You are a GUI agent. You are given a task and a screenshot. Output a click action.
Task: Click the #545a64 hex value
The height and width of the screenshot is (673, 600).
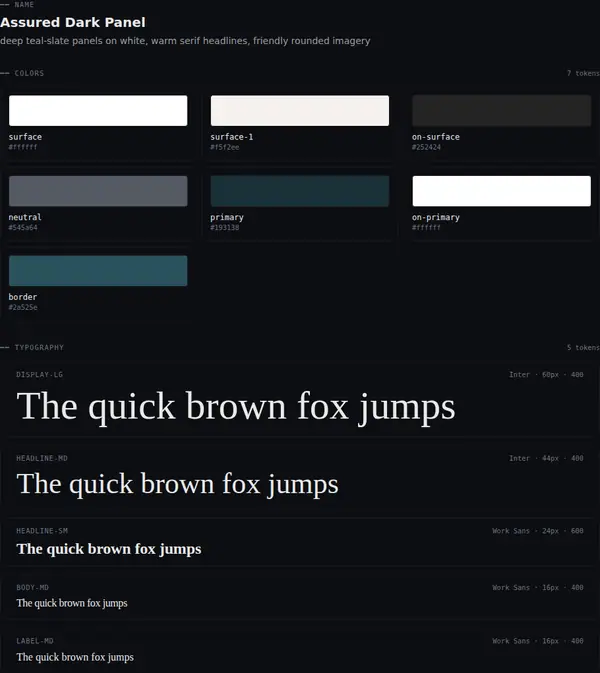pos(23,227)
